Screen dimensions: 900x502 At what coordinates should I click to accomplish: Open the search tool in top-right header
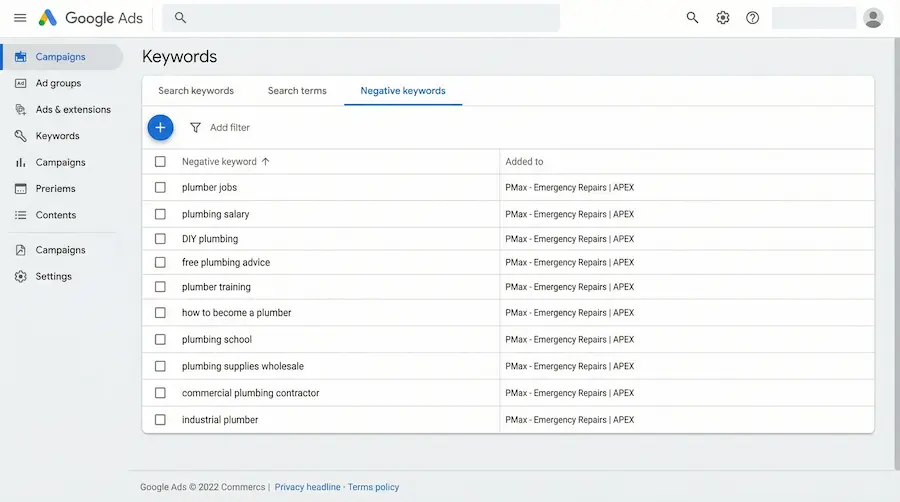(x=692, y=18)
